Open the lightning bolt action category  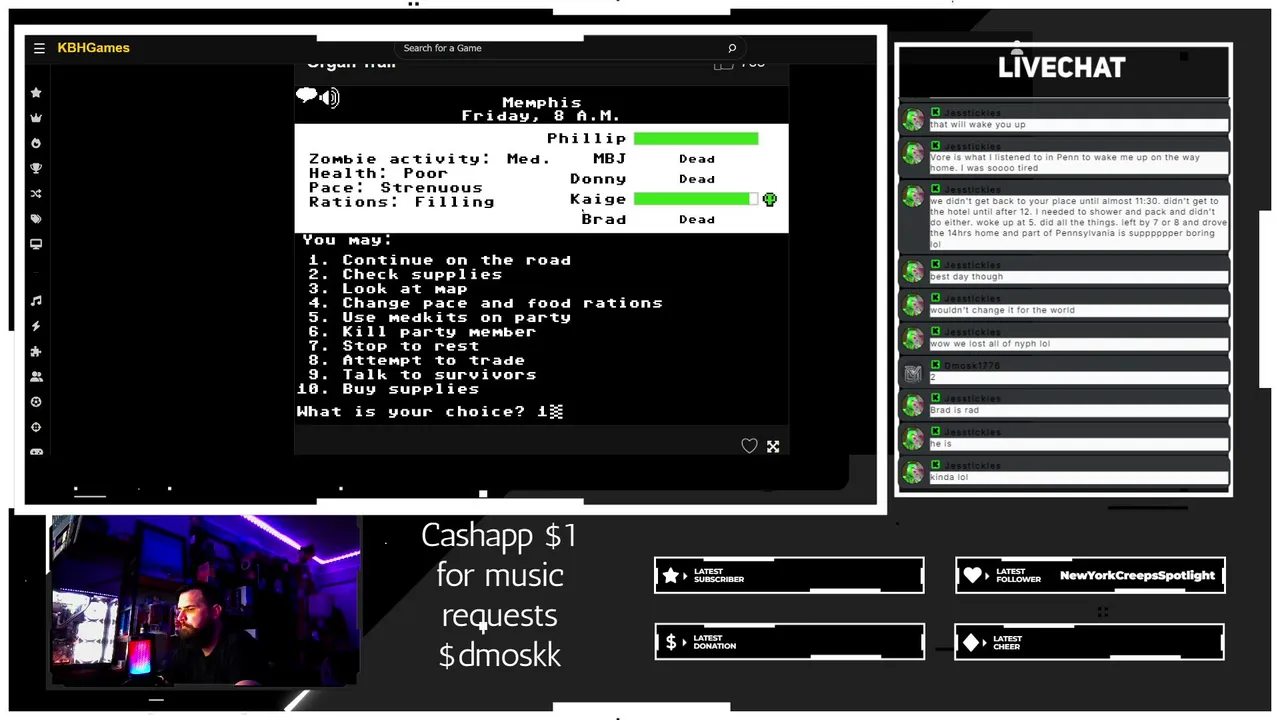[36, 326]
